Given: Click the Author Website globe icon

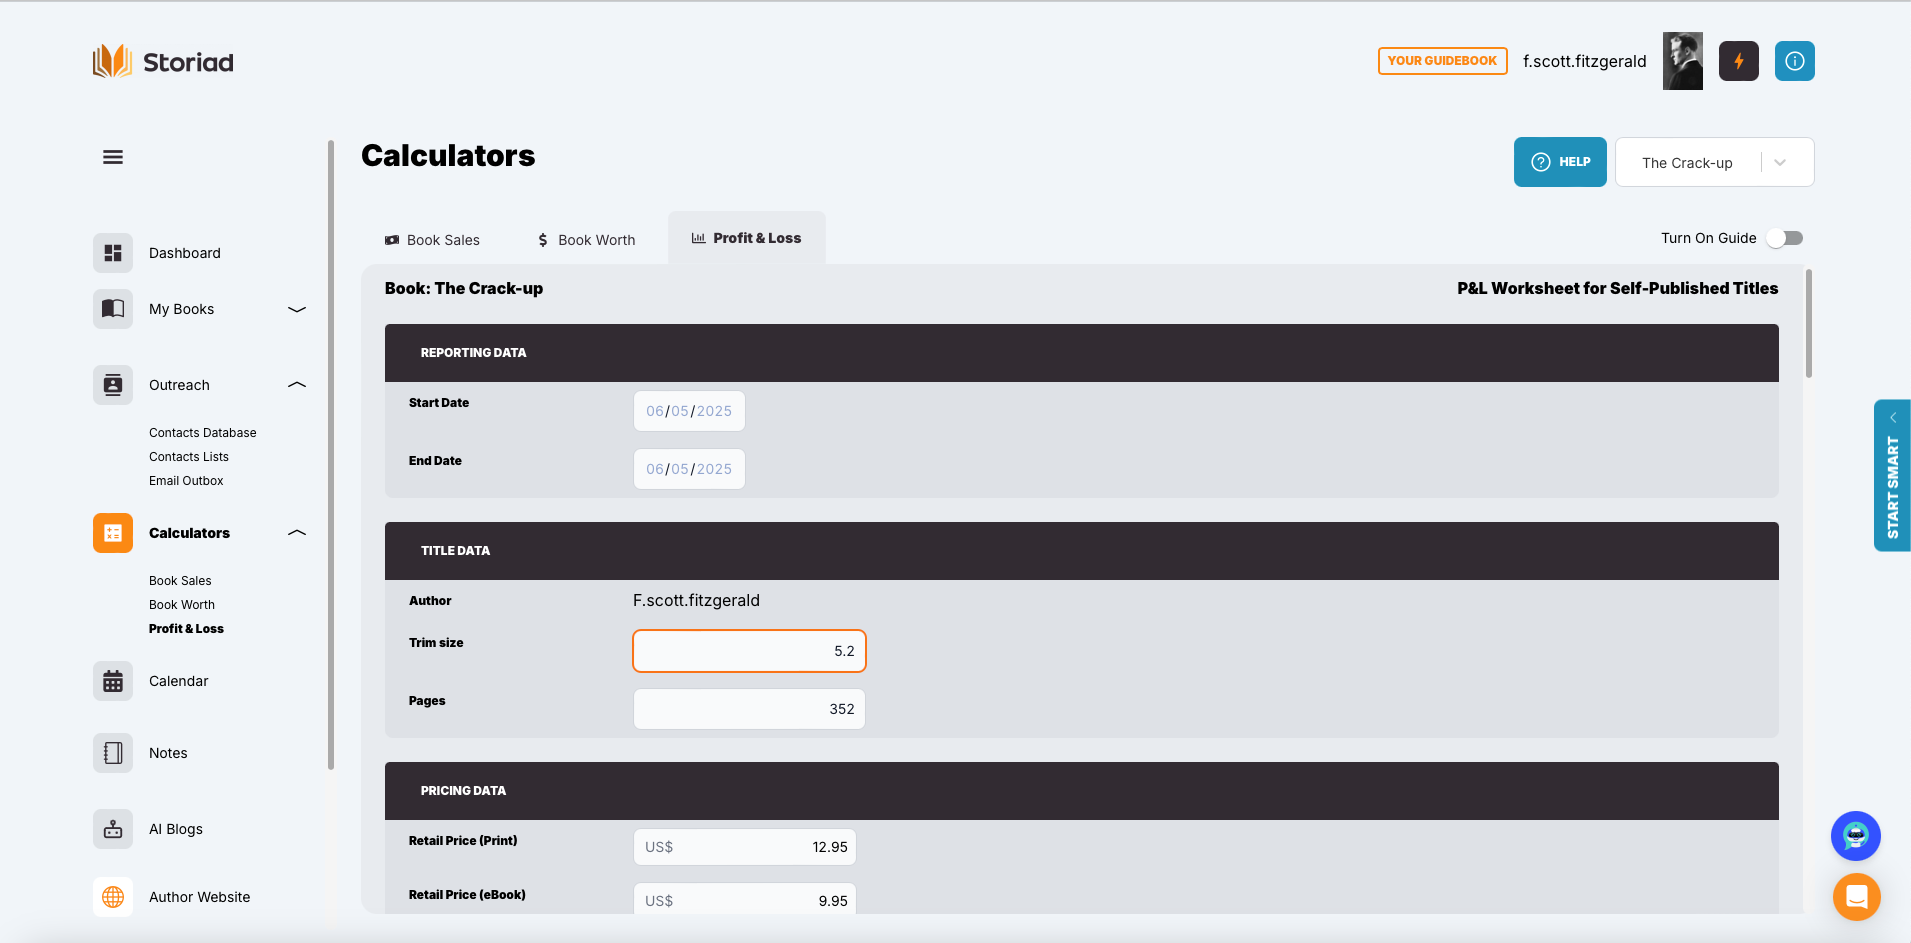Looking at the screenshot, I should [x=113, y=897].
